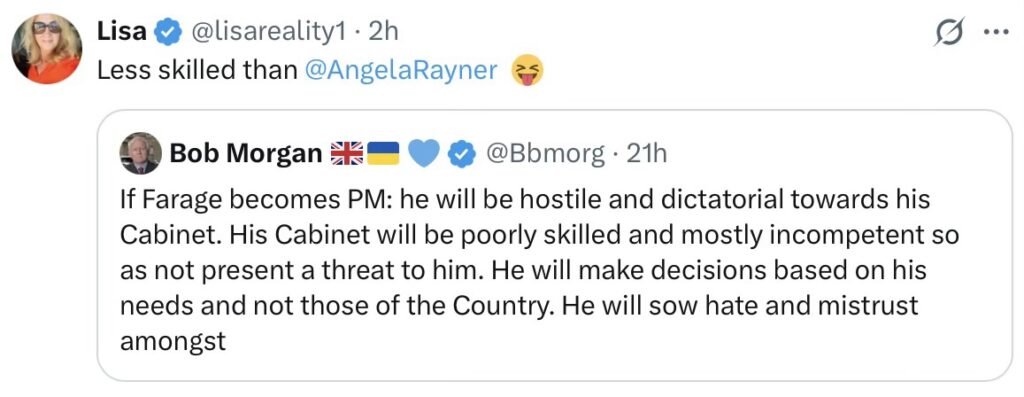
Task: Open Lisa's profile picture
Action: [x=47, y=49]
